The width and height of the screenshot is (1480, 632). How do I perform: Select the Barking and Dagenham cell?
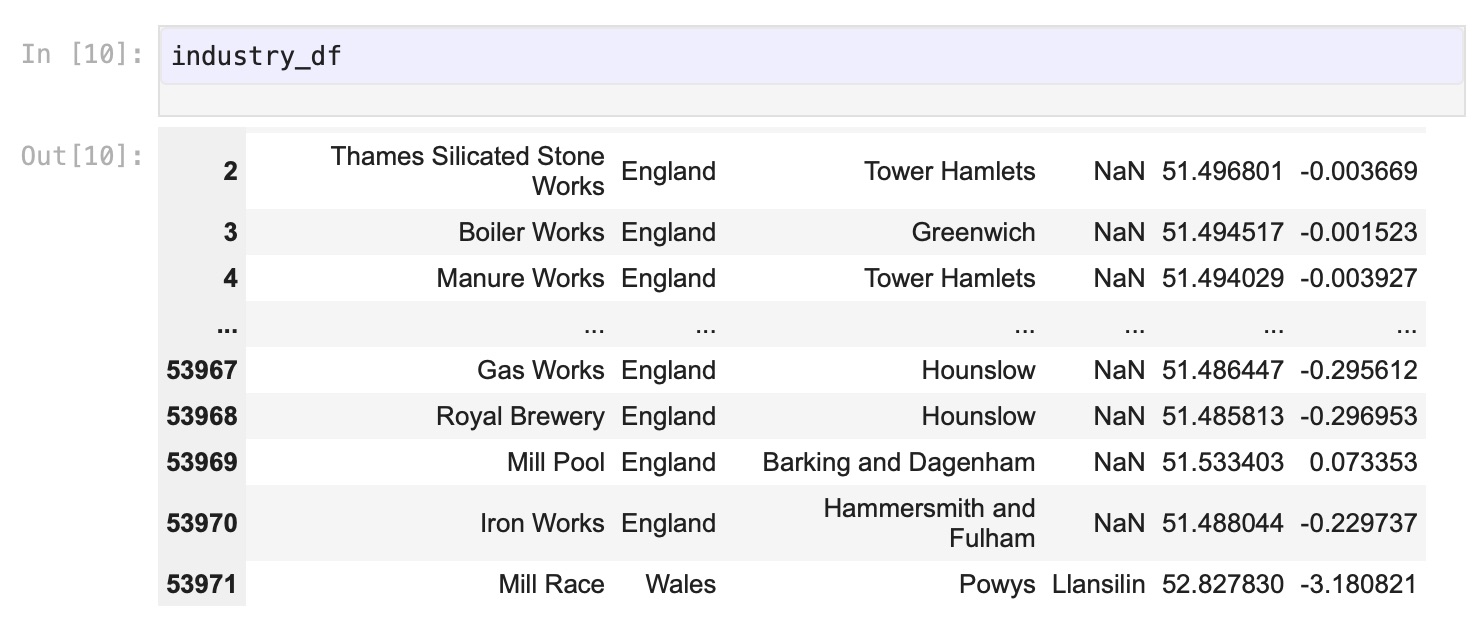(x=898, y=462)
